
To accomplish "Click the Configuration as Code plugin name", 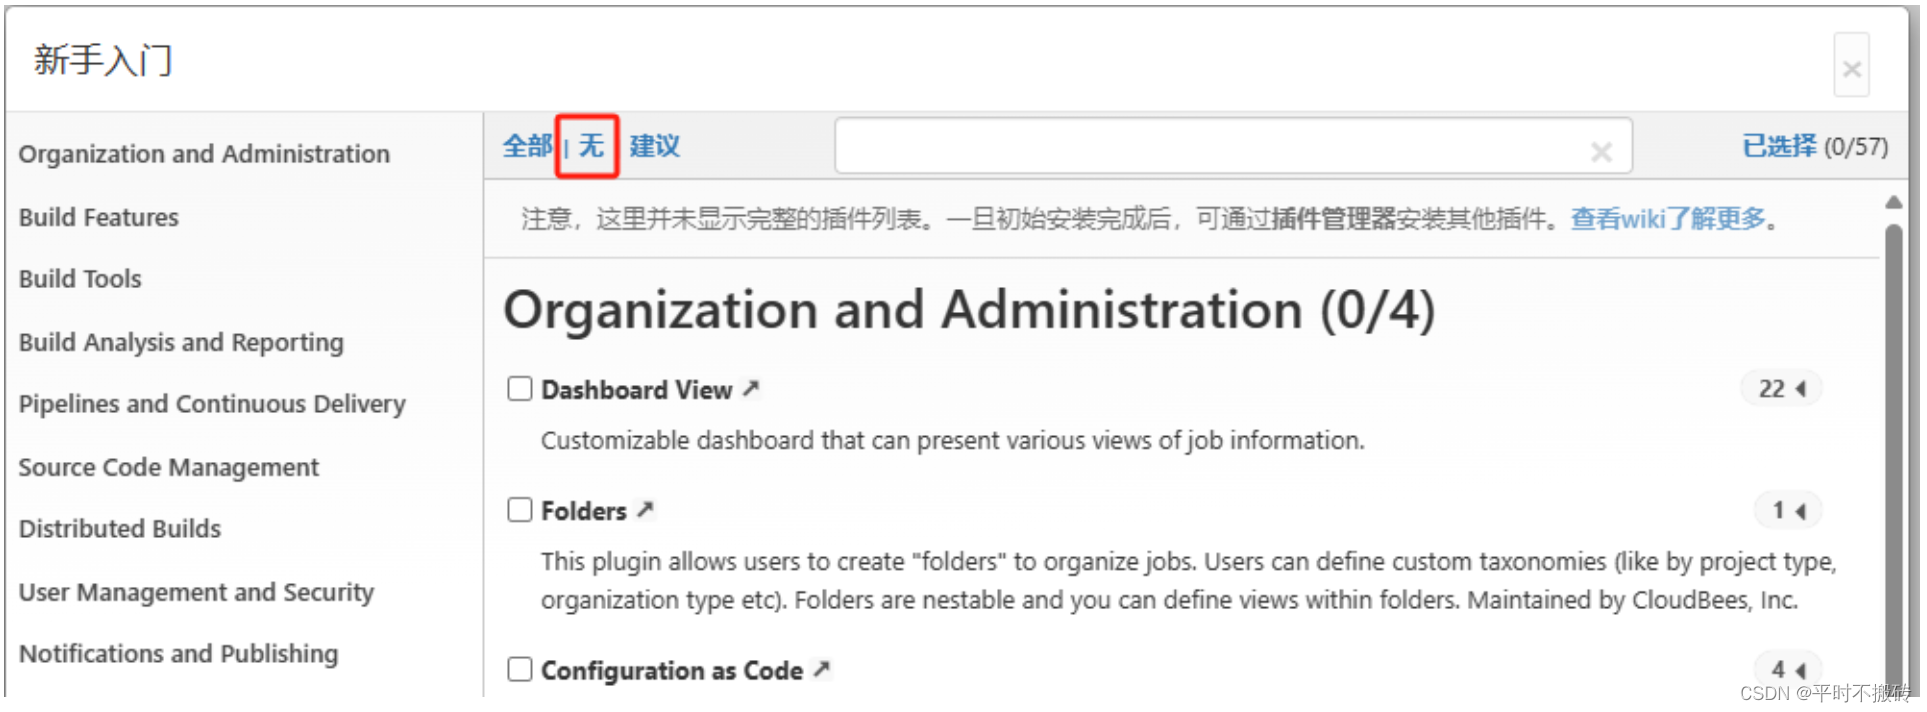I will pos(671,670).
